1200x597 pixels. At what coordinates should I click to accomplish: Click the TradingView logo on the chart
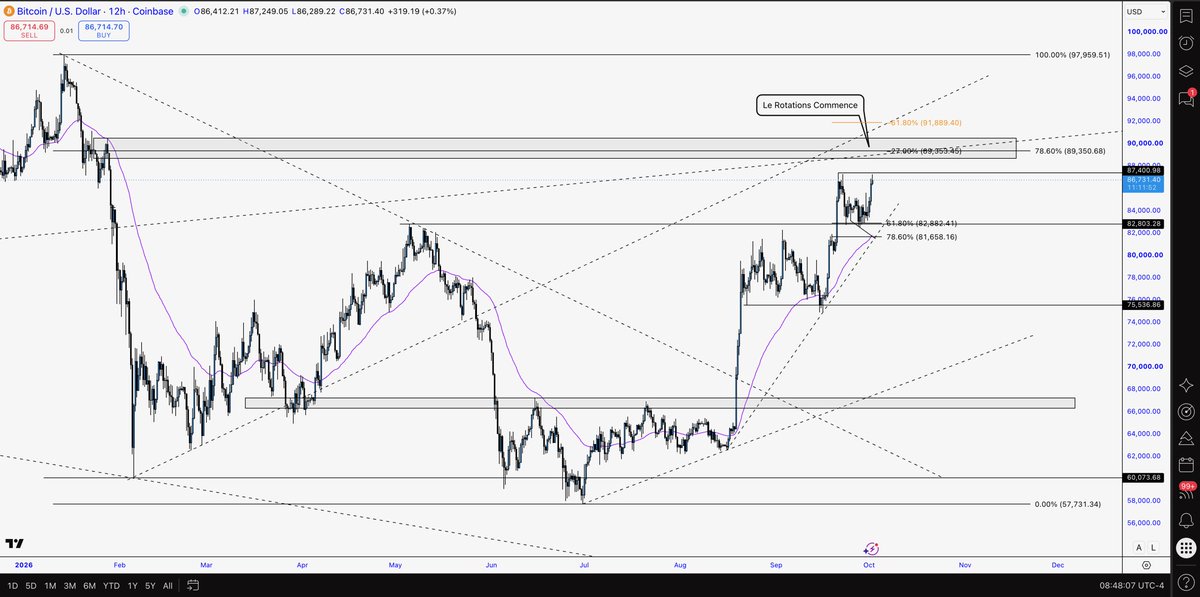14,544
